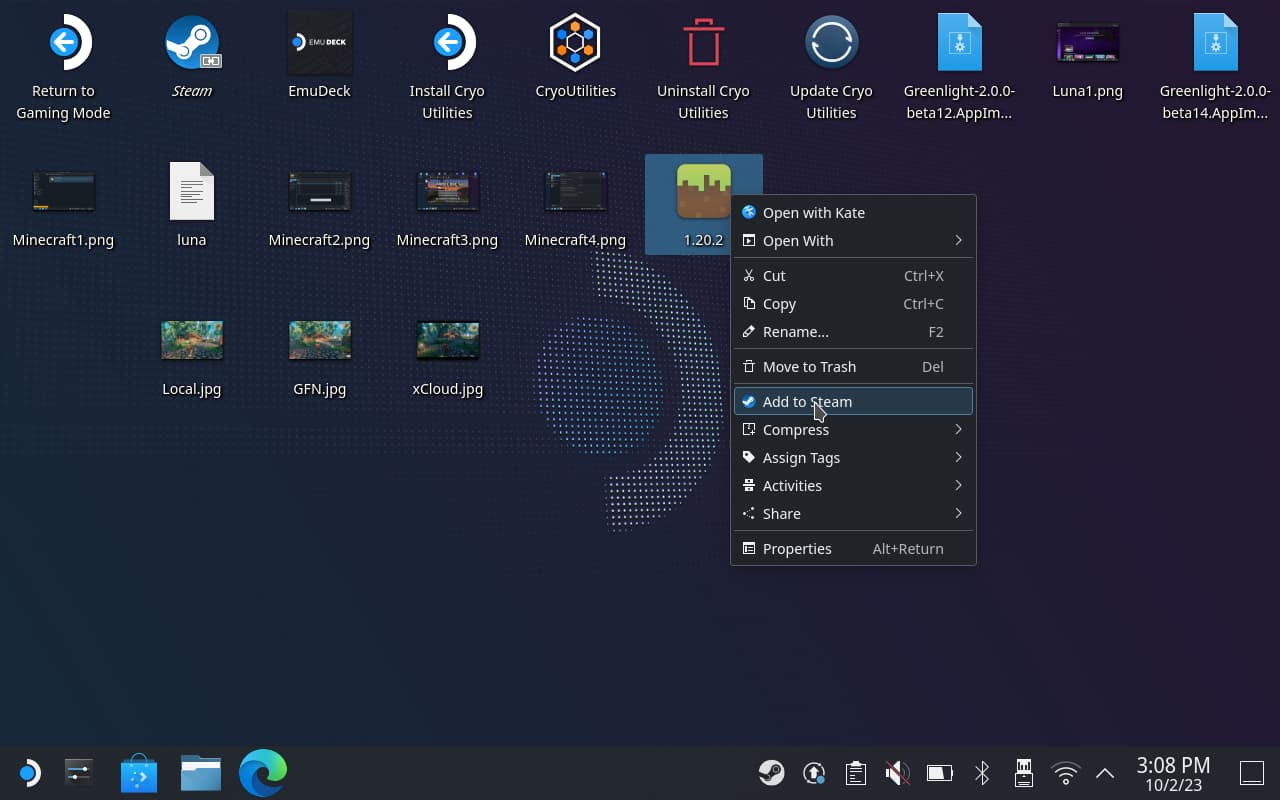Open the Steam icon in the system tray
1280x800 pixels.
771,772
